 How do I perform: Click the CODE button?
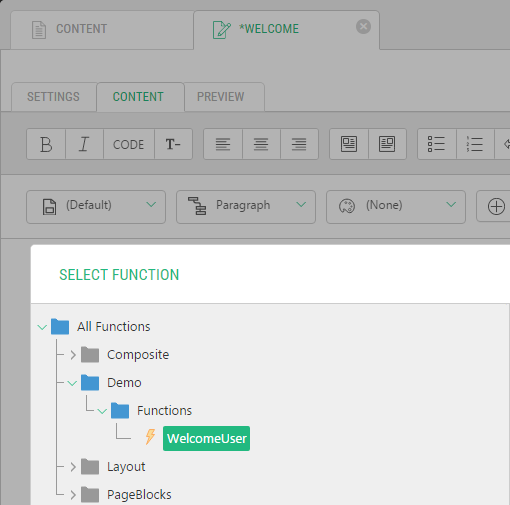[x=129, y=144]
